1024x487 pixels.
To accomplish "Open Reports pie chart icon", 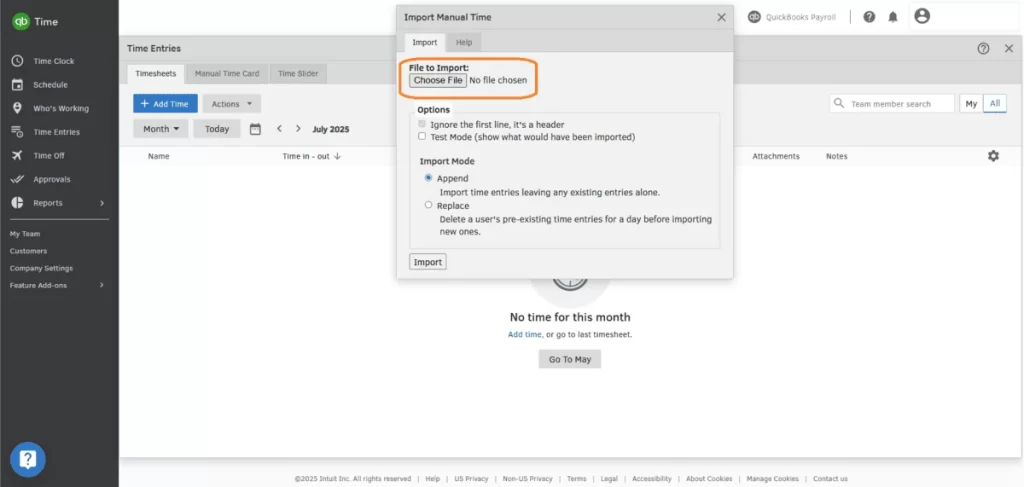I will pos(18,203).
